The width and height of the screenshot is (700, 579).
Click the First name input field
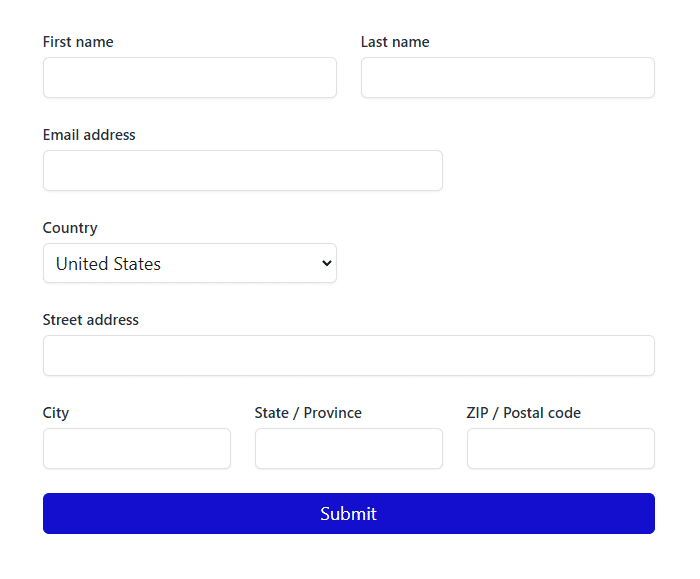click(x=190, y=78)
